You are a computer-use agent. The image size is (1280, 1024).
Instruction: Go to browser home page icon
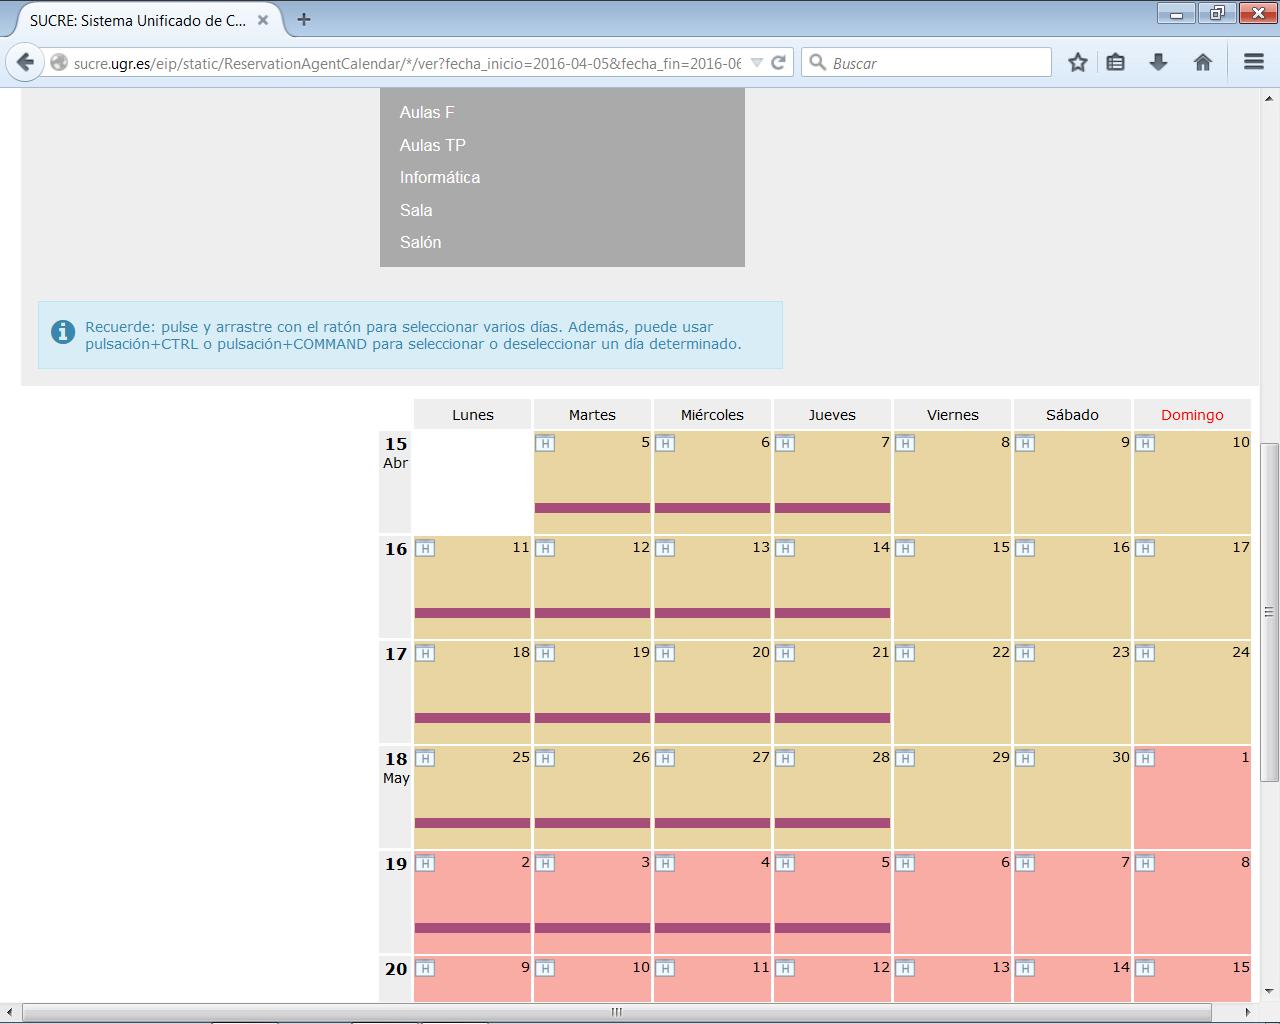(1203, 62)
